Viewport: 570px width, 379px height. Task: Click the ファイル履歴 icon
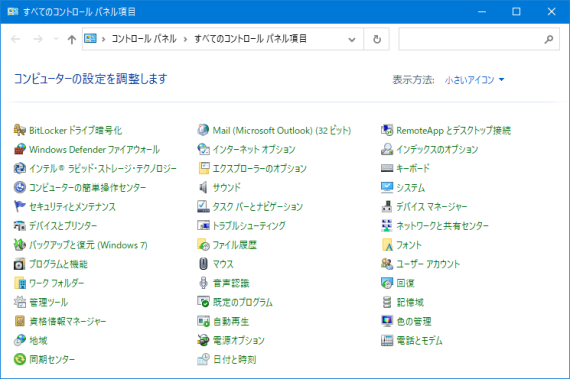pos(203,245)
